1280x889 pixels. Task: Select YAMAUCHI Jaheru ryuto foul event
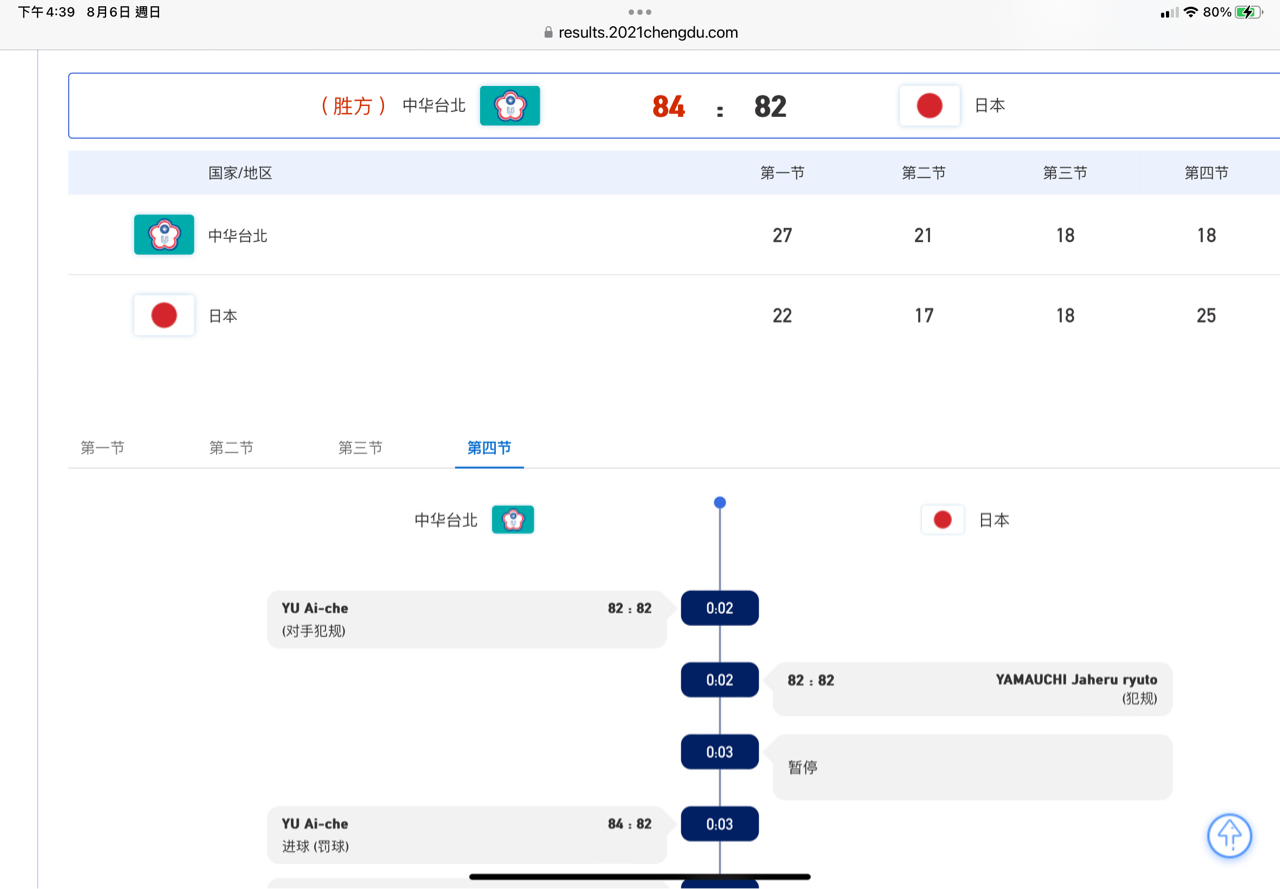pyautogui.click(x=972, y=689)
